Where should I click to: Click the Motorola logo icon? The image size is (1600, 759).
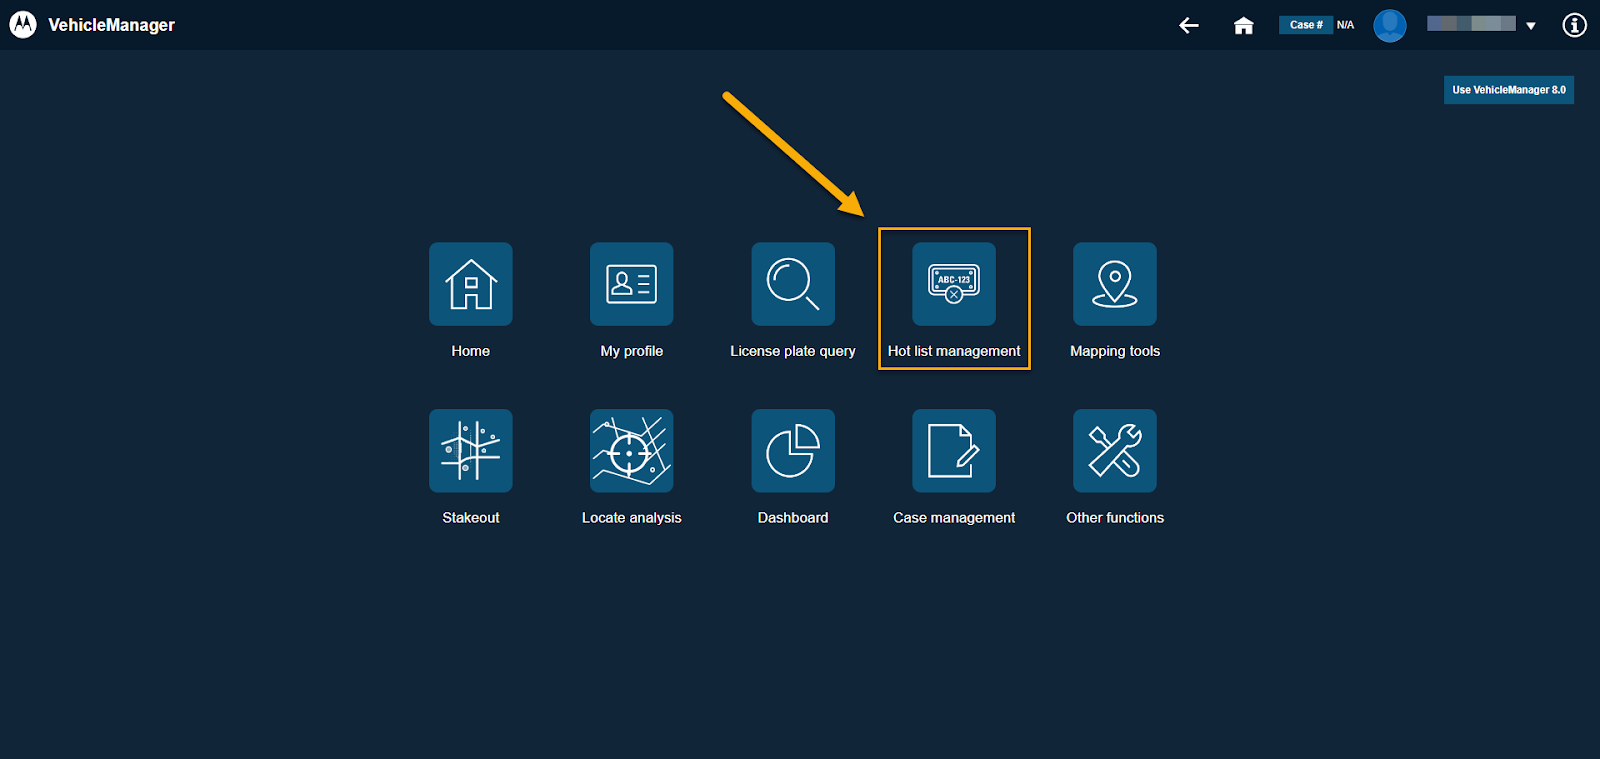click(x=23, y=25)
